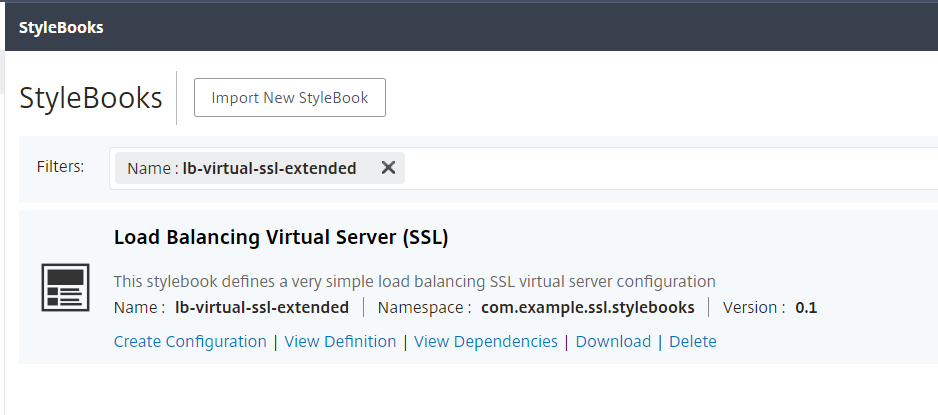
Task: Click the stylebook name value in card details
Action: [x=262, y=307]
